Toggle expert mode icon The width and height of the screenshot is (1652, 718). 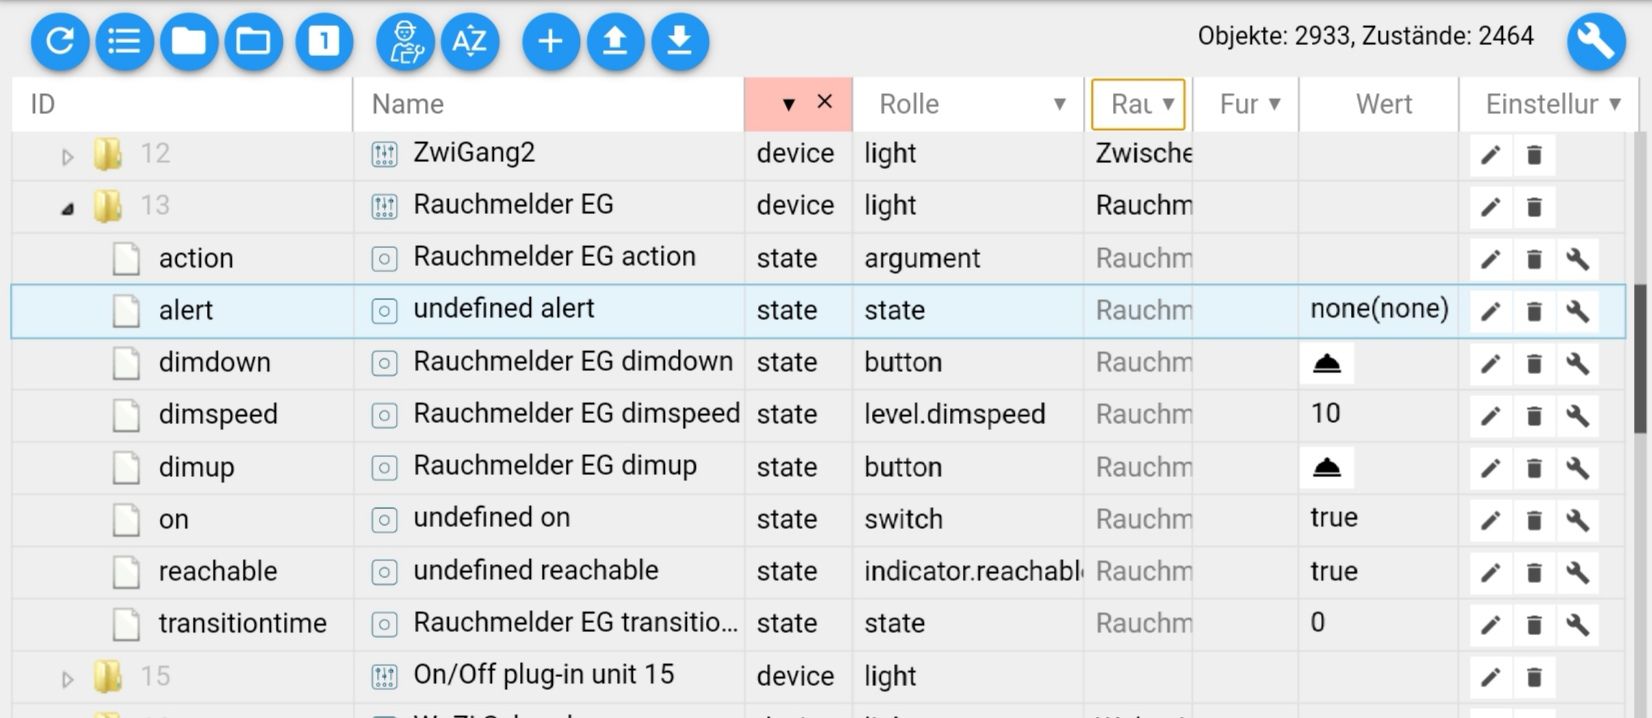[x=405, y=41]
